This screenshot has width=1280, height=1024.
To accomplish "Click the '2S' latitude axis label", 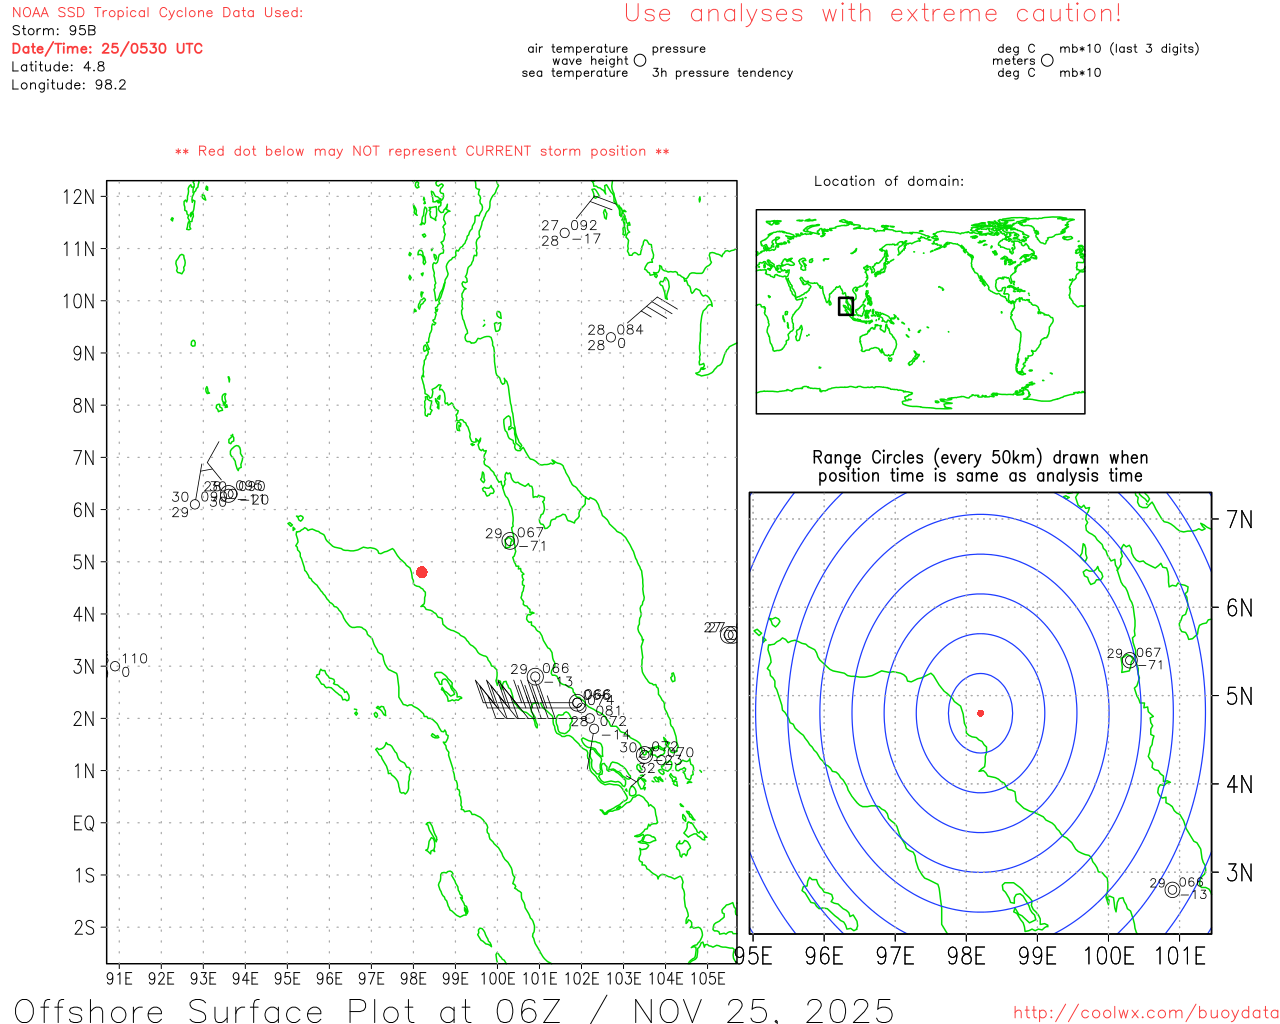I will (x=84, y=927).
